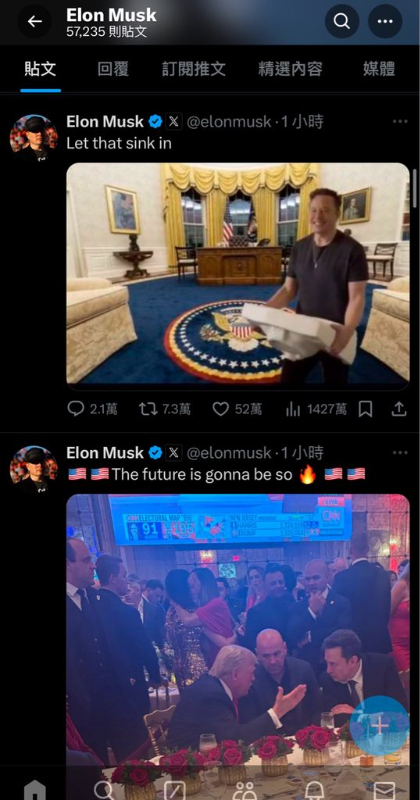Open notifications bell in bottom bar
This screenshot has width=420, height=800.
tap(314, 790)
